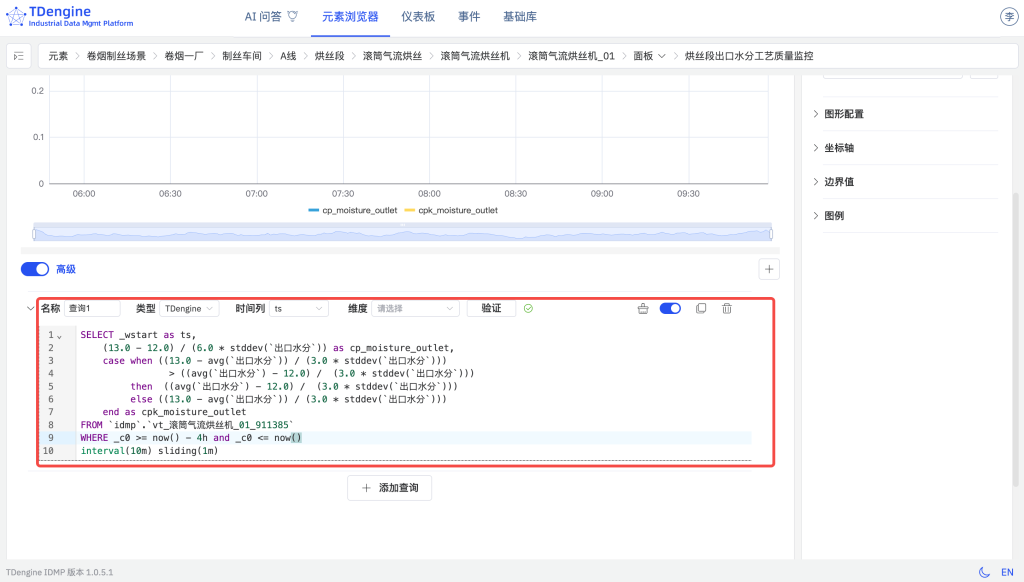1024x582 pixels.
Task: Delete 查询1 with the trash icon
Action: point(727,308)
